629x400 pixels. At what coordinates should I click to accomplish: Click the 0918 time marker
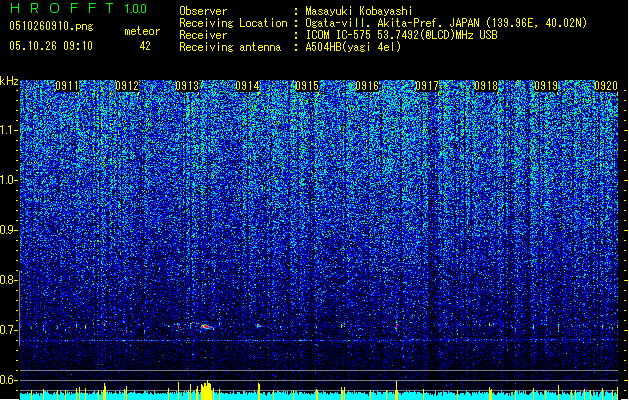pos(486,86)
